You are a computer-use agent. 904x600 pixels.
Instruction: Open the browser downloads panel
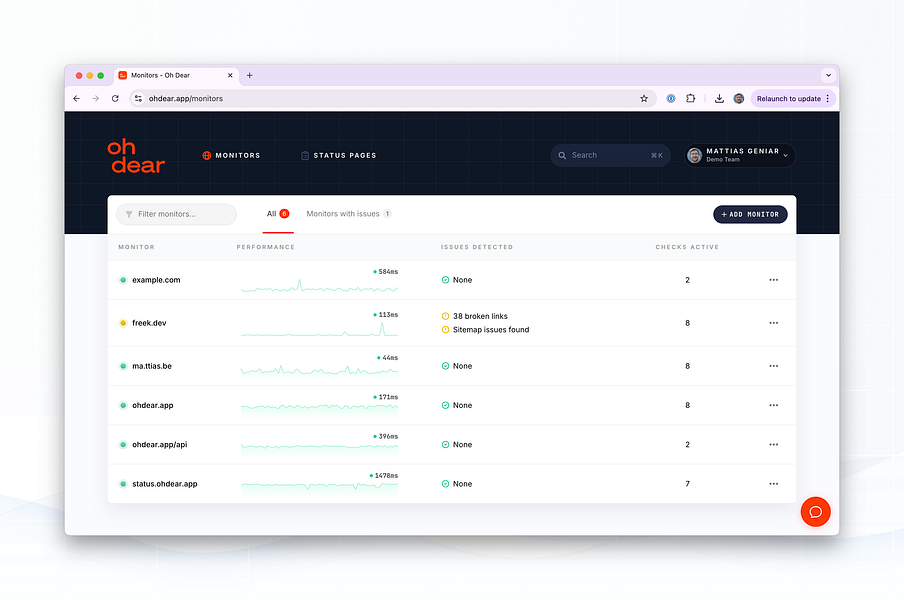point(719,99)
